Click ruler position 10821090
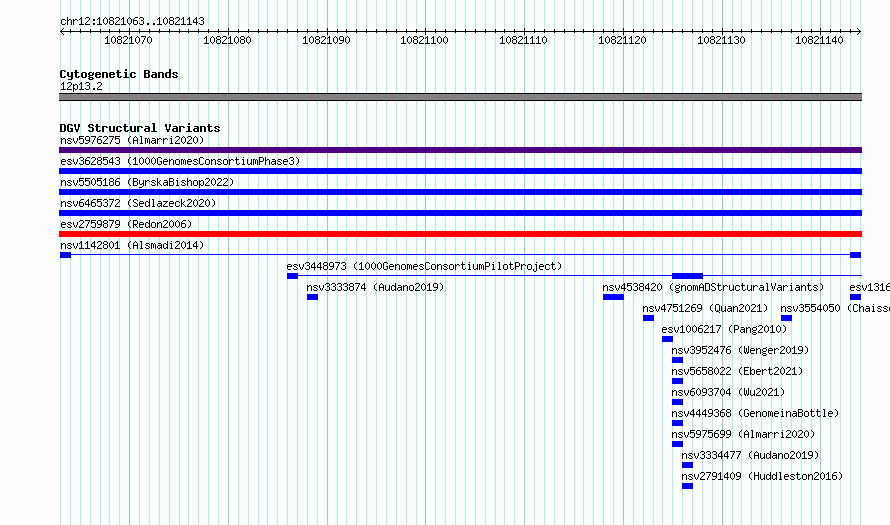 pyautogui.click(x=326, y=40)
